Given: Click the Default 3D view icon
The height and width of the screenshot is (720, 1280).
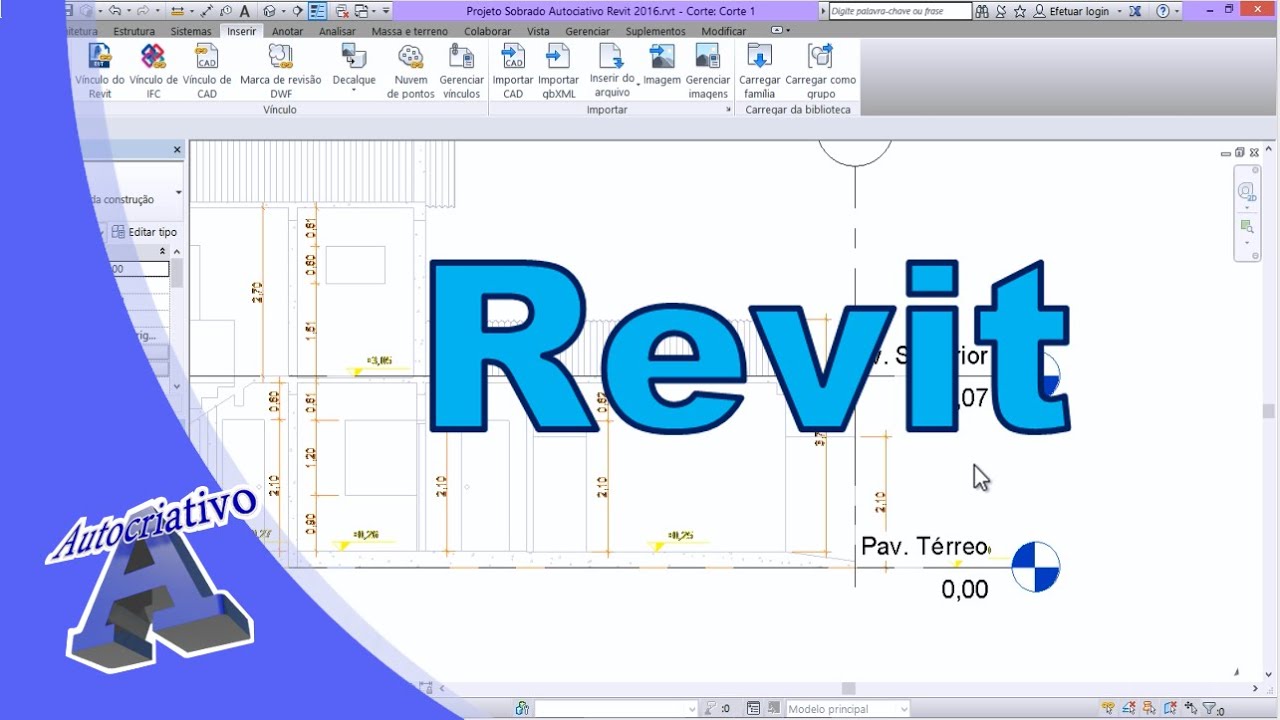Looking at the screenshot, I should coord(269,11).
